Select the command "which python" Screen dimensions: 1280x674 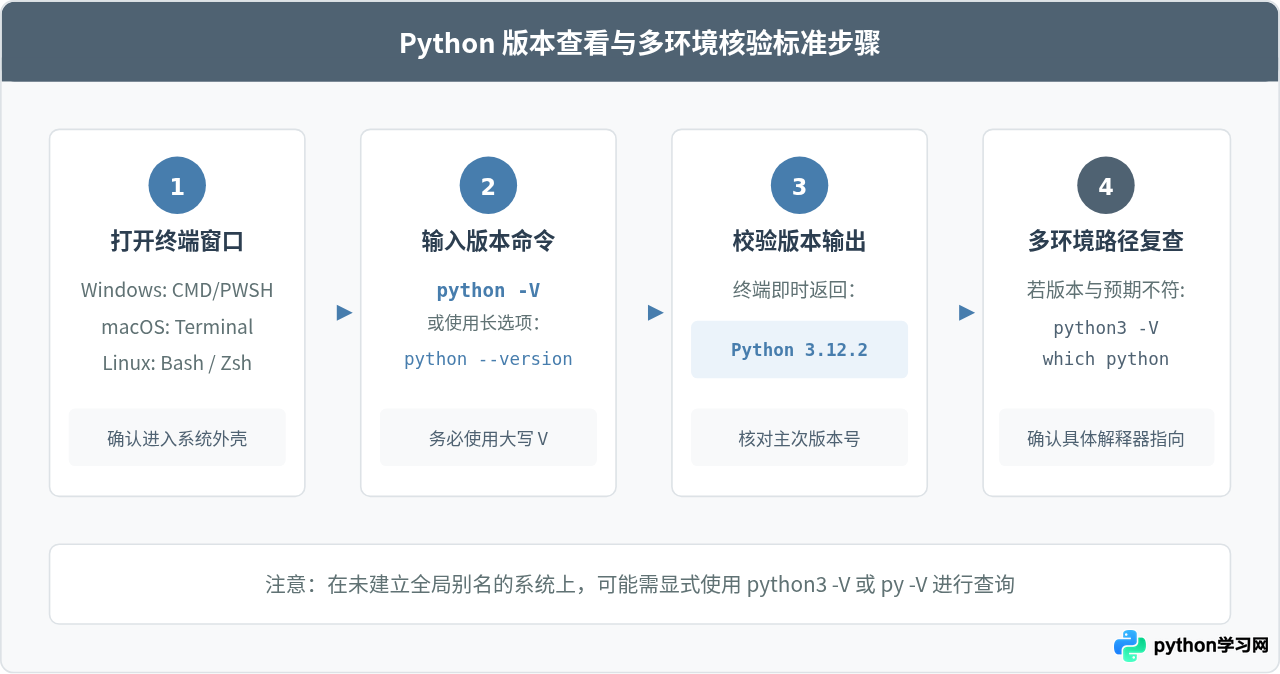pyautogui.click(x=1106, y=359)
